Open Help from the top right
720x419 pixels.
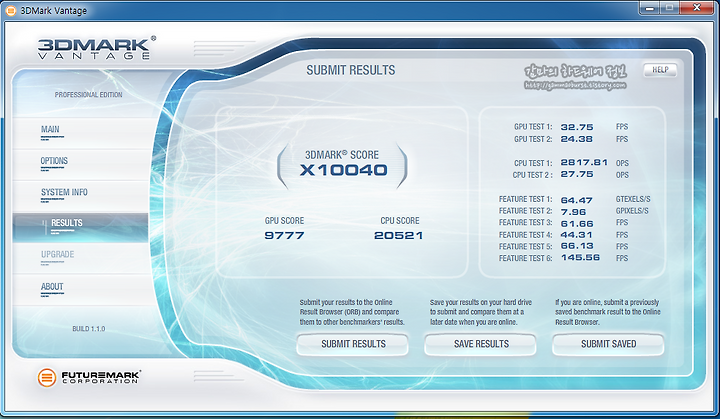click(660, 70)
